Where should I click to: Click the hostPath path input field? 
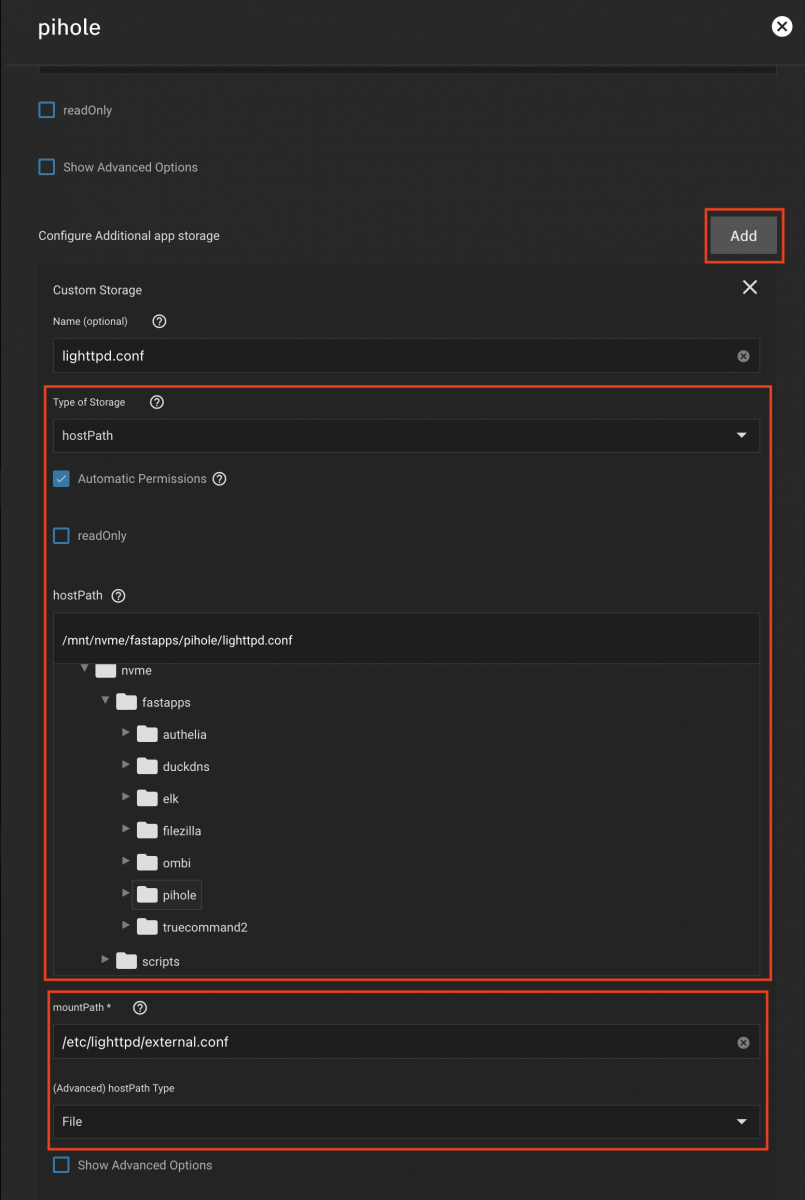point(406,640)
